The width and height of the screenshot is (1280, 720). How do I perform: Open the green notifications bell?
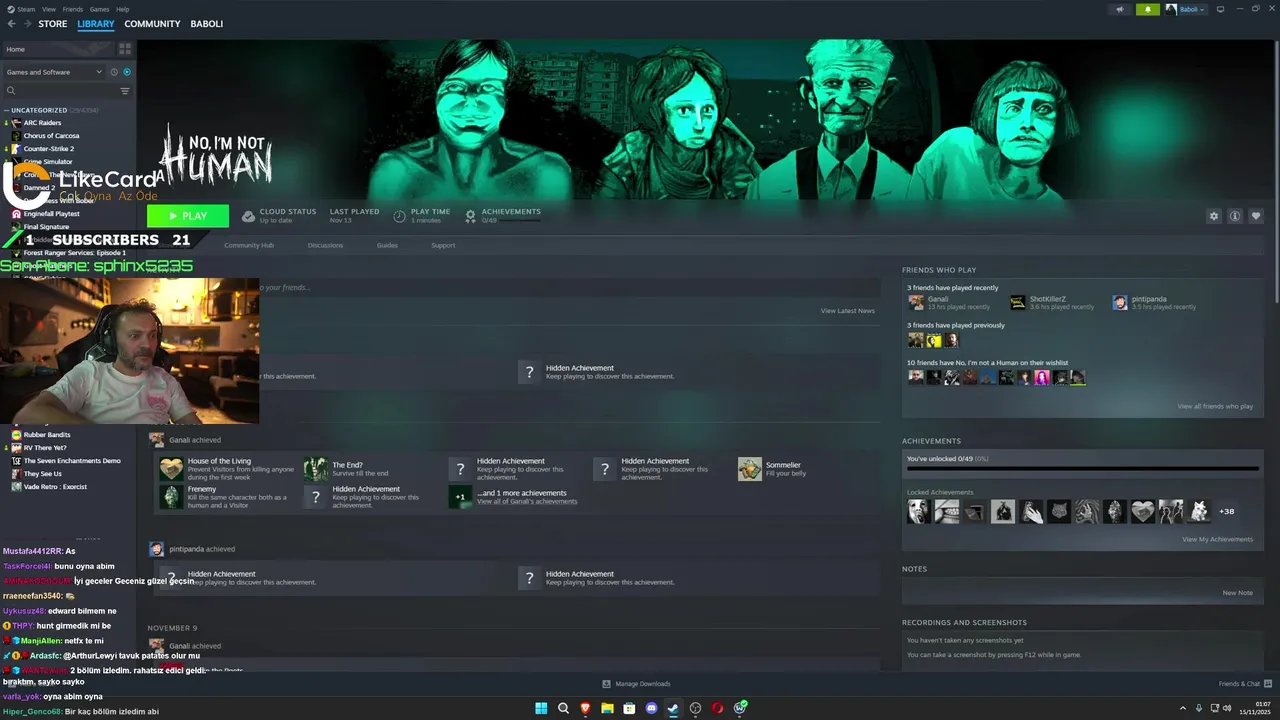pos(1147,9)
